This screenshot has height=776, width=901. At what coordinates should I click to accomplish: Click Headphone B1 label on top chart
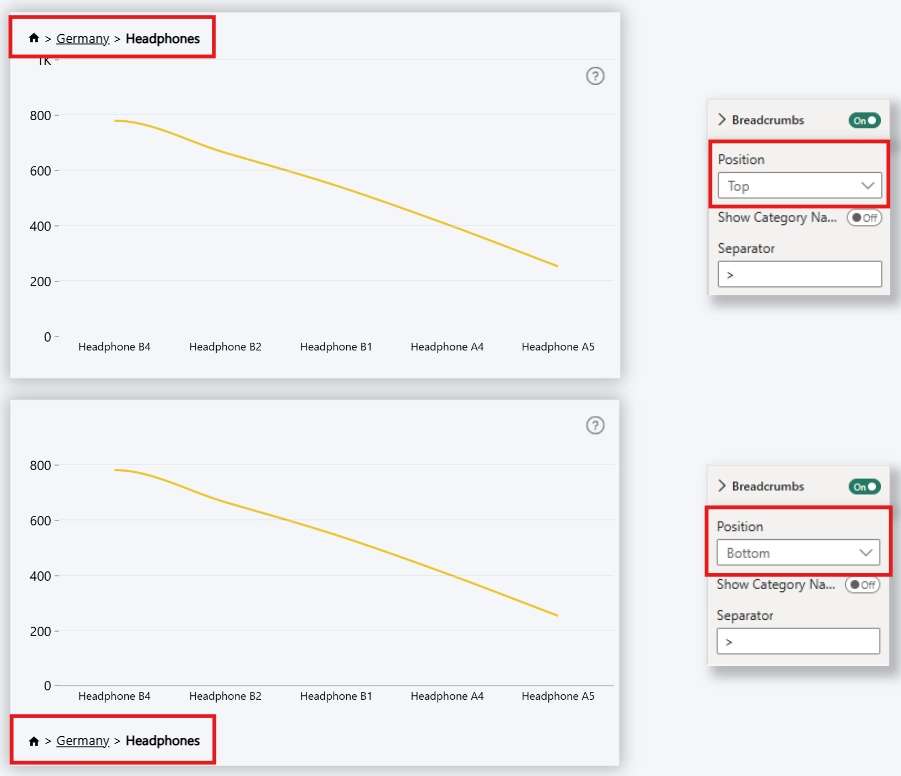[336, 347]
